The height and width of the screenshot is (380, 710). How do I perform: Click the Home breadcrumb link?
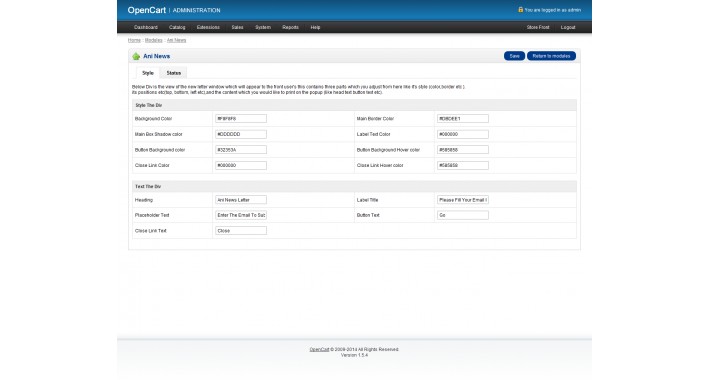(x=134, y=40)
